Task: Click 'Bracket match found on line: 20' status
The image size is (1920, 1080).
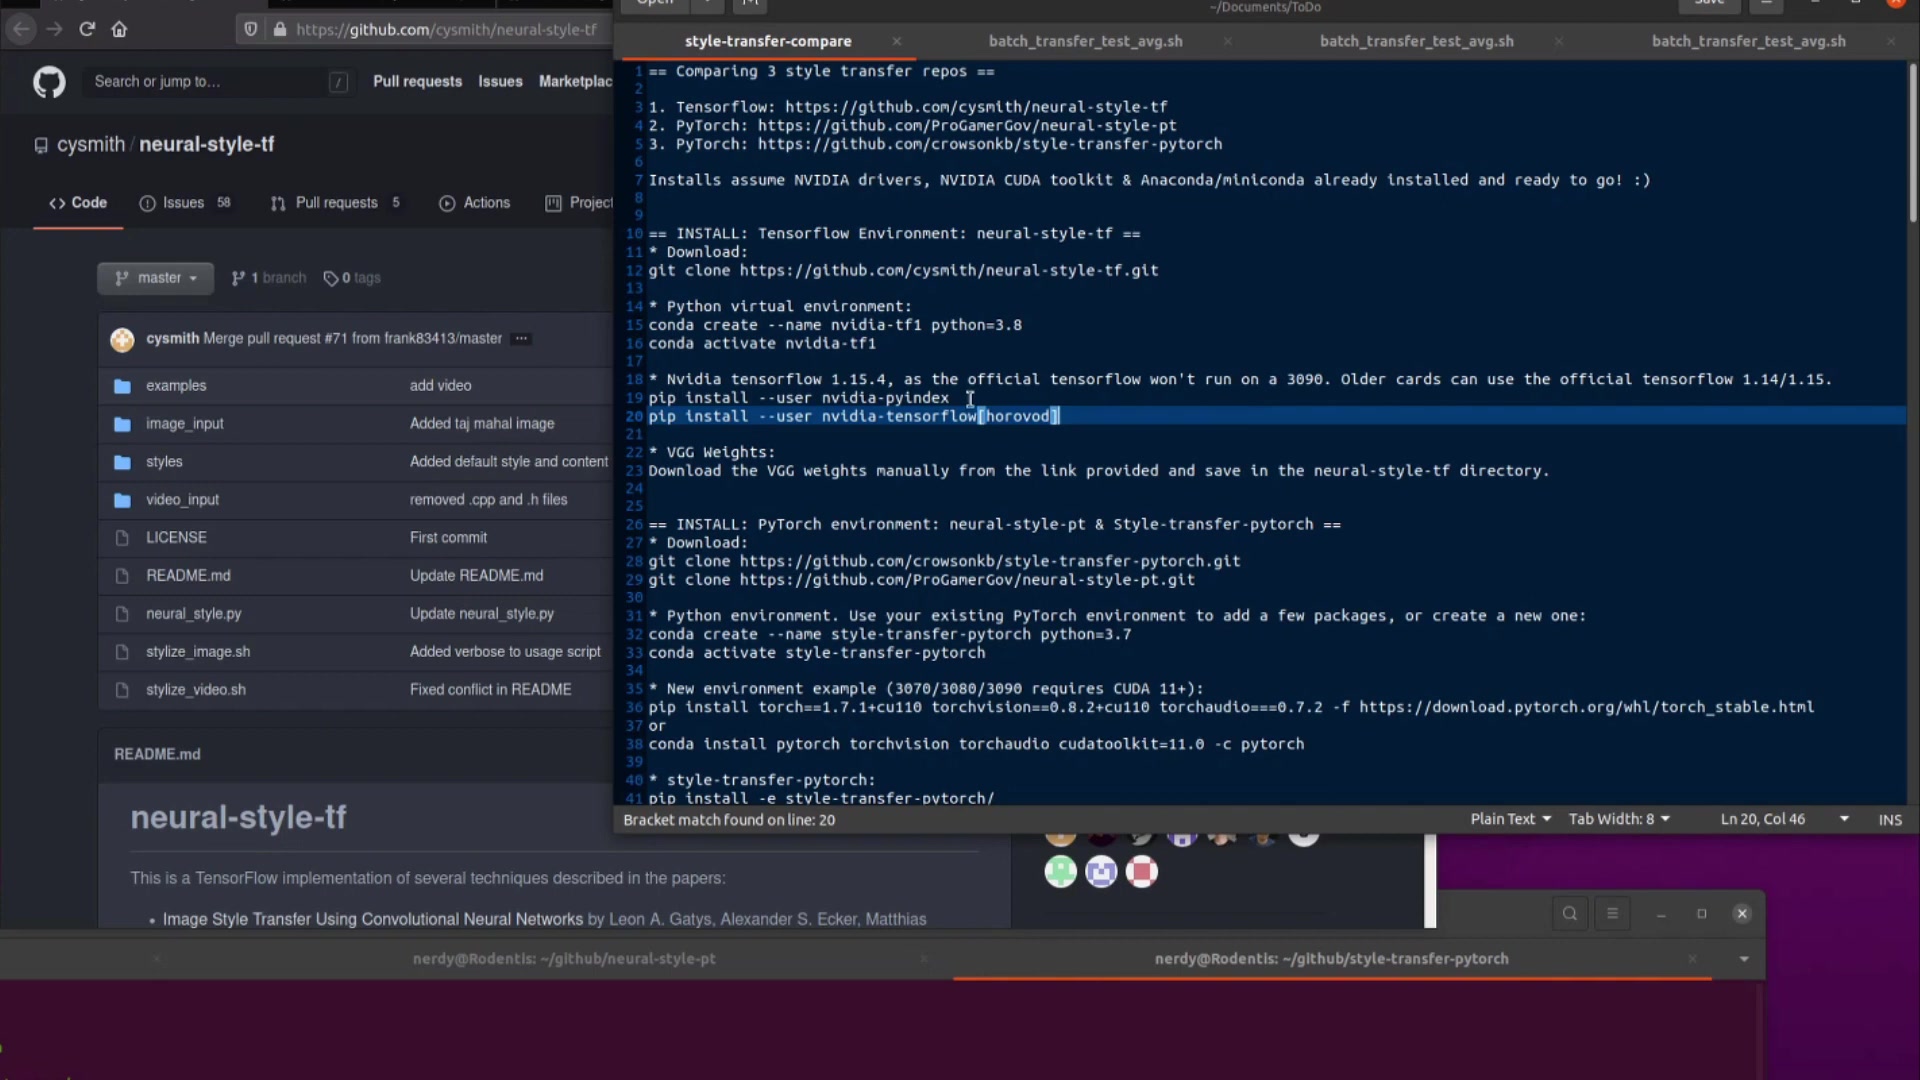Action: click(729, 820)
